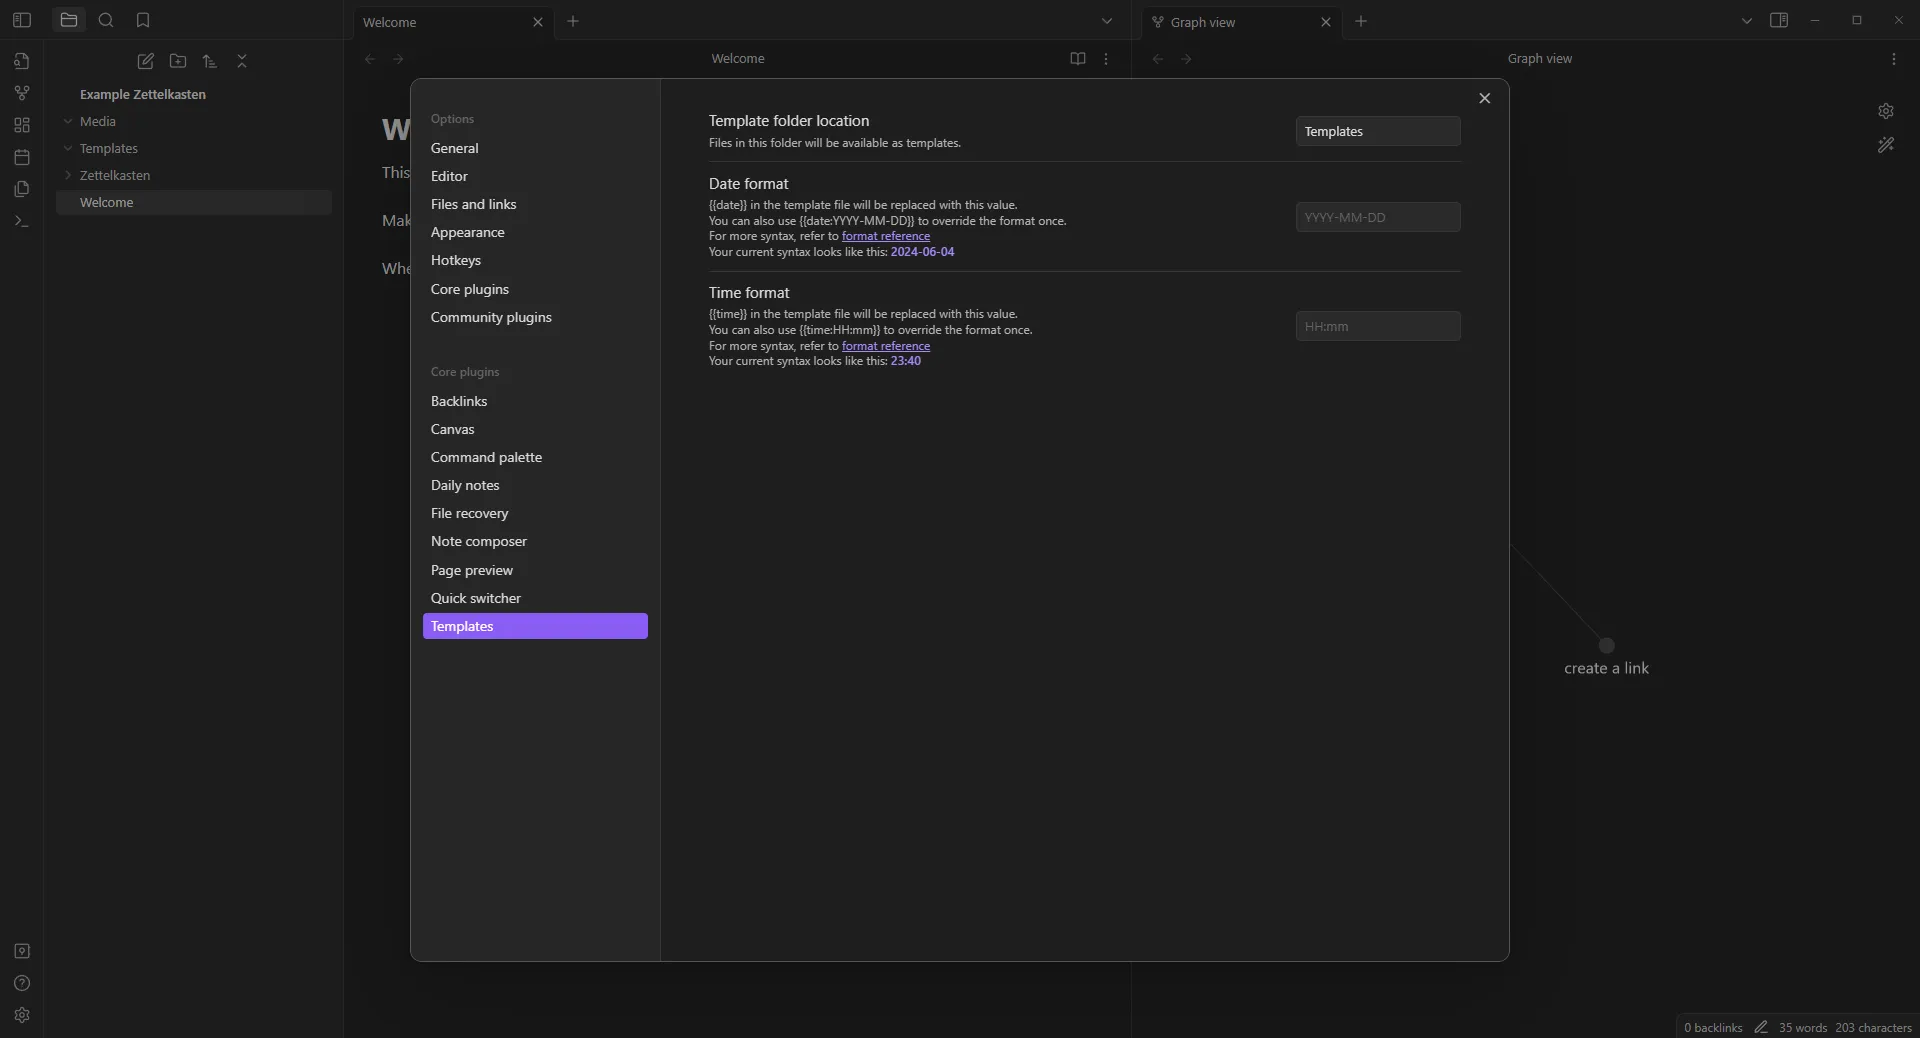This screenshot has width=1920, height=1038.
Task: Click the Date format input field
Action: [1378, 217]
